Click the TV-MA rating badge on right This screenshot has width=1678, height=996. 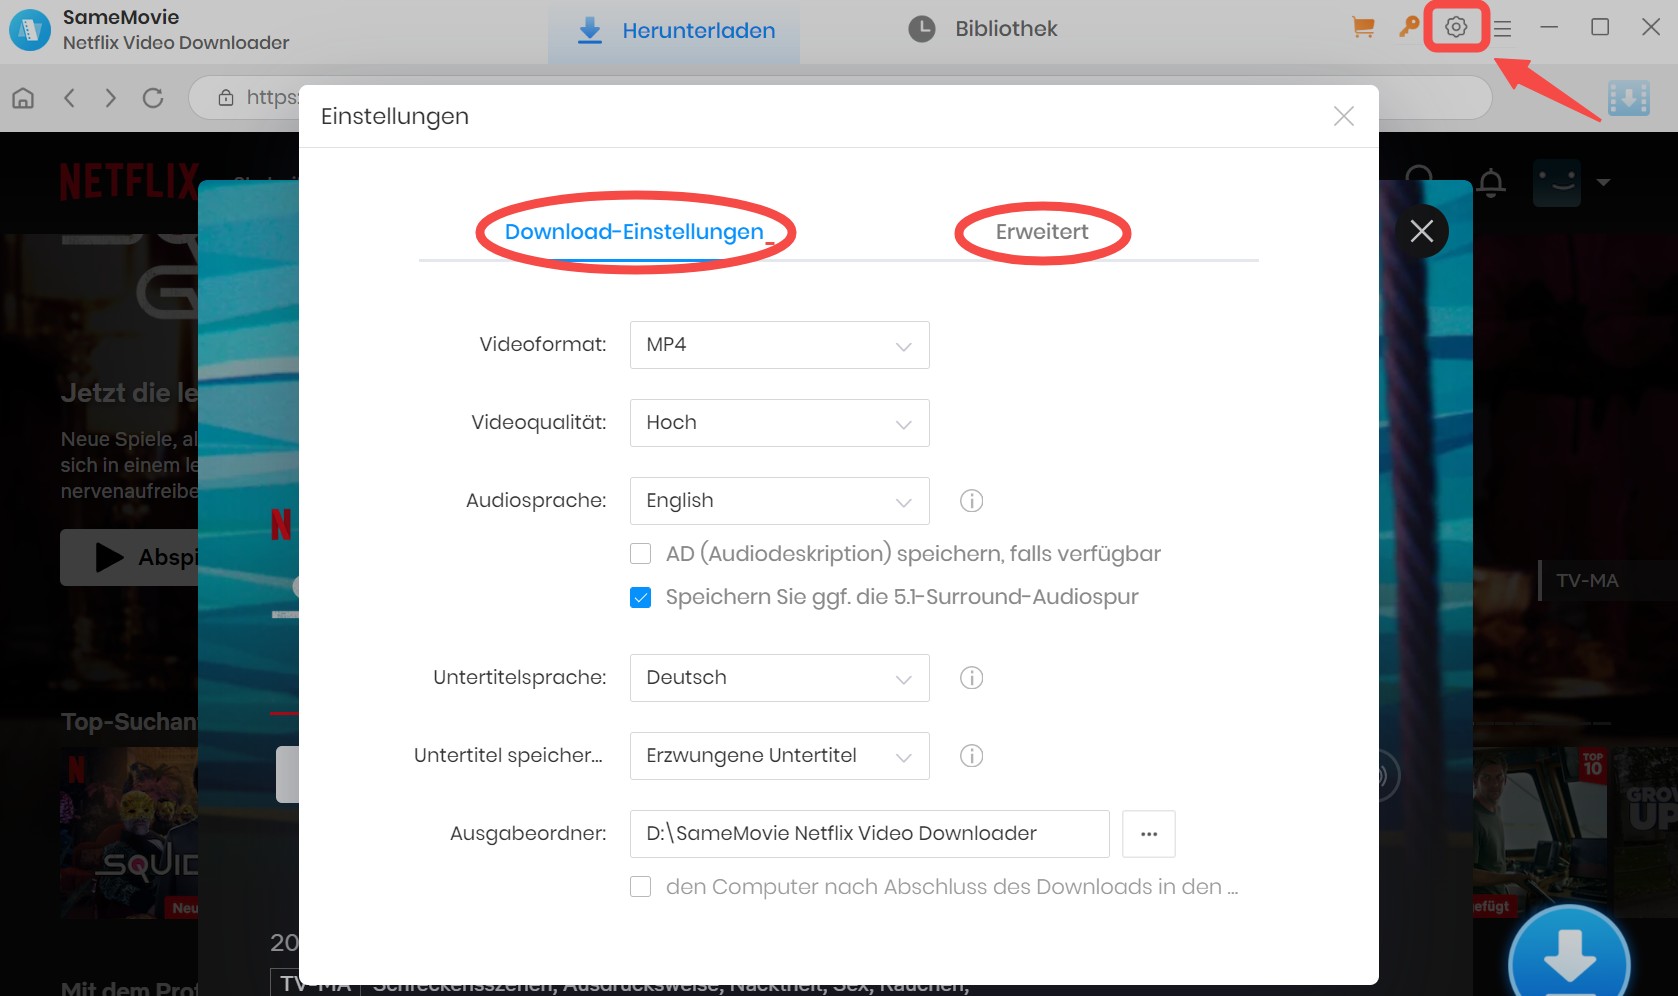1587,581
